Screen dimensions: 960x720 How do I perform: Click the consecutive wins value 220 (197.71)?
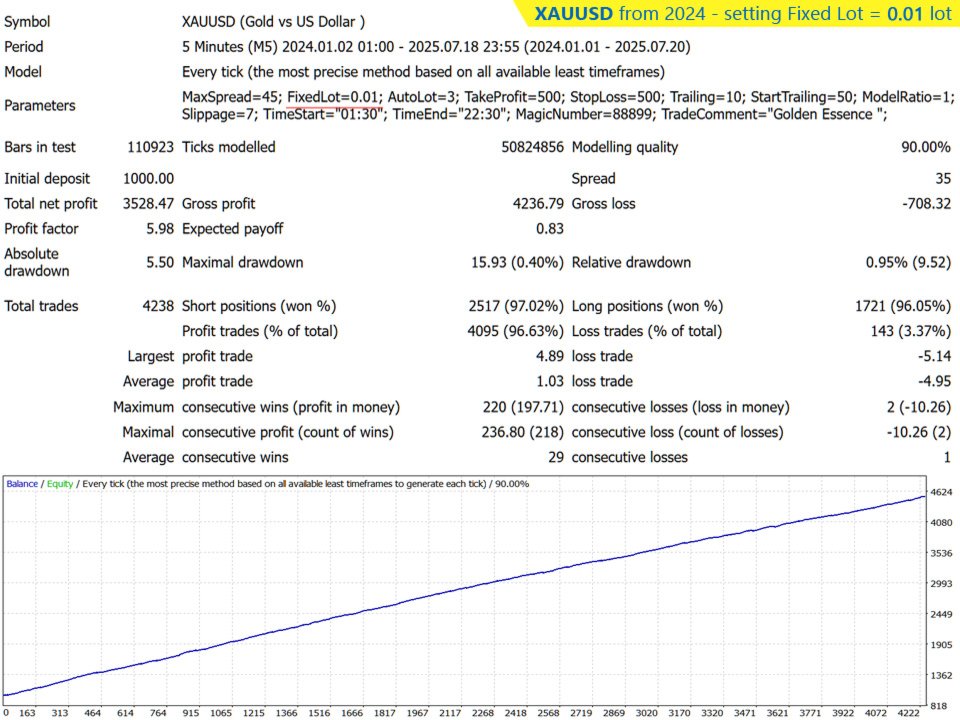point(523,407)
